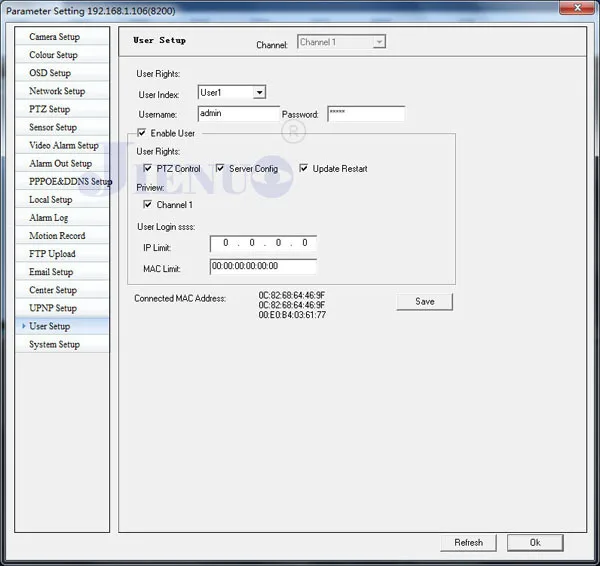Focus the Username text field
600x566 pixels.
(x=239, y=114)
